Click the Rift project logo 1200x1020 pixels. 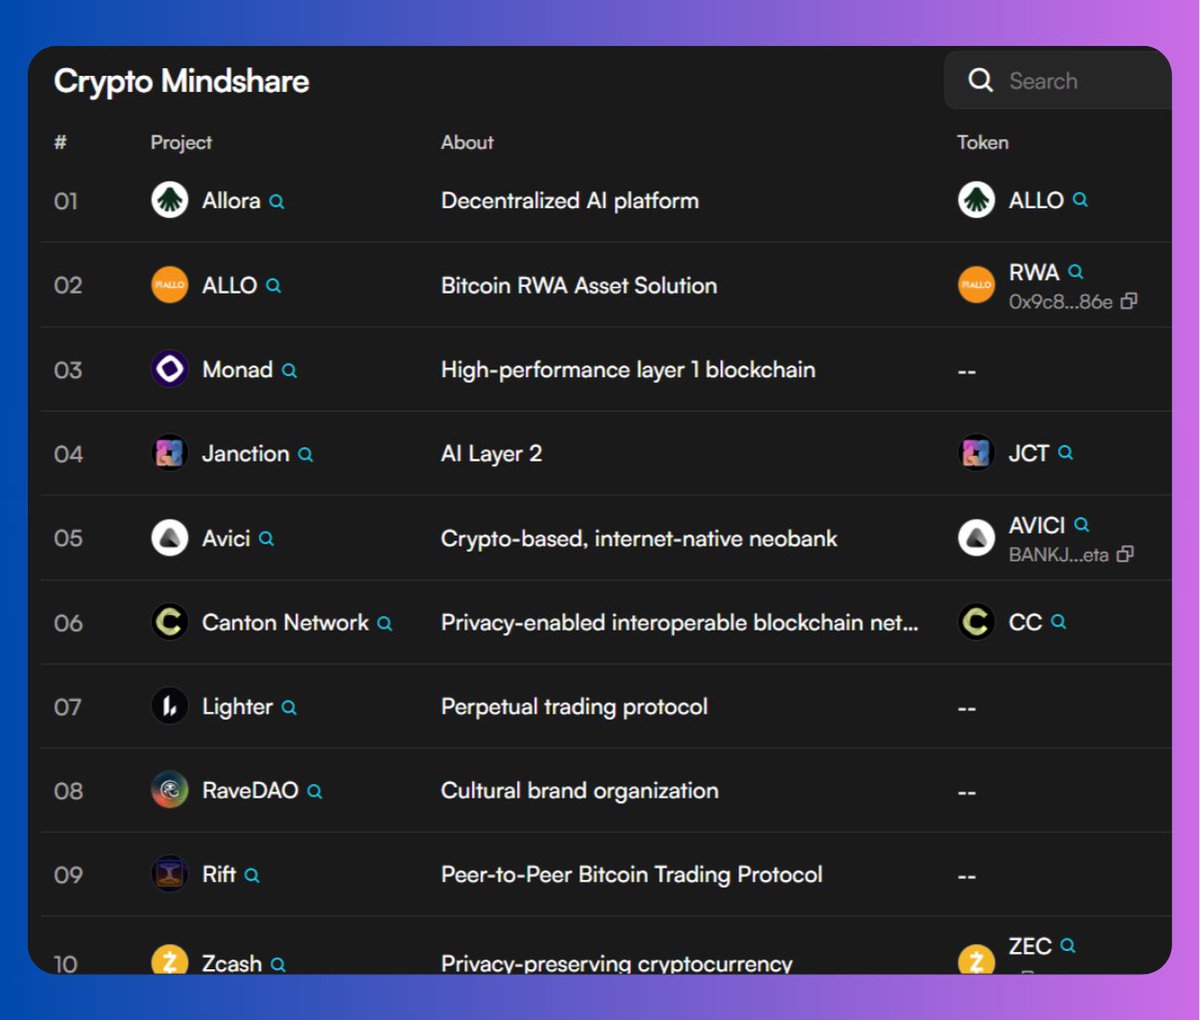pyautogui.click(x=170, y=874)
